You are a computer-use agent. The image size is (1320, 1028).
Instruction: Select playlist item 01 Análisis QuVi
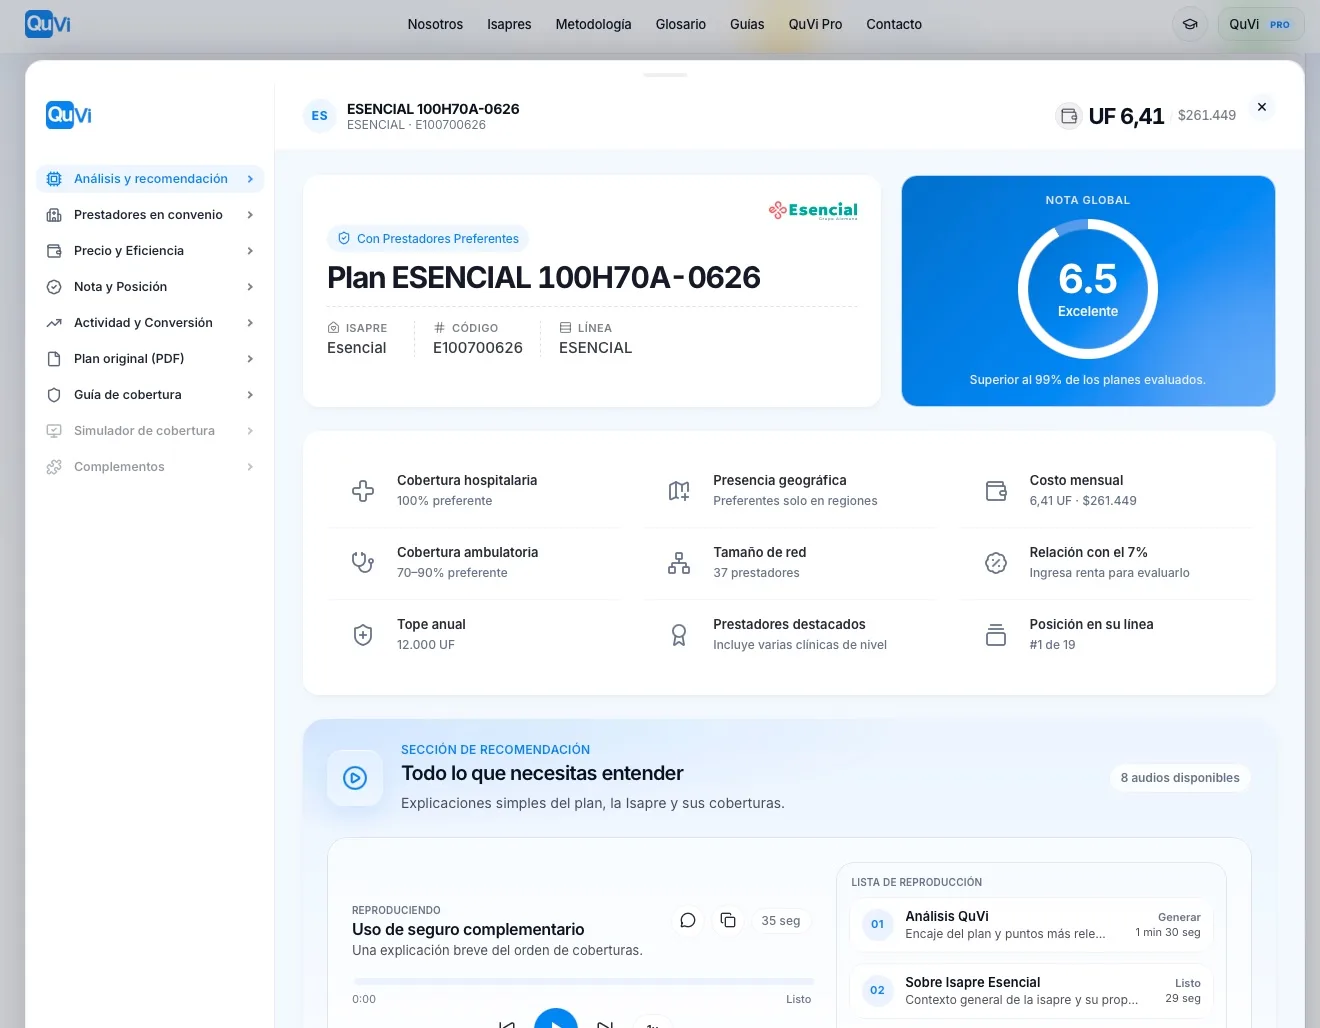pyautogui.click(x=1031, y=924)
